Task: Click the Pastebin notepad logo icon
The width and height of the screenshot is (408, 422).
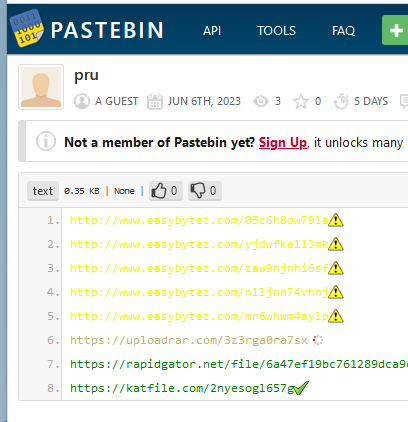Action: [27, 28]
